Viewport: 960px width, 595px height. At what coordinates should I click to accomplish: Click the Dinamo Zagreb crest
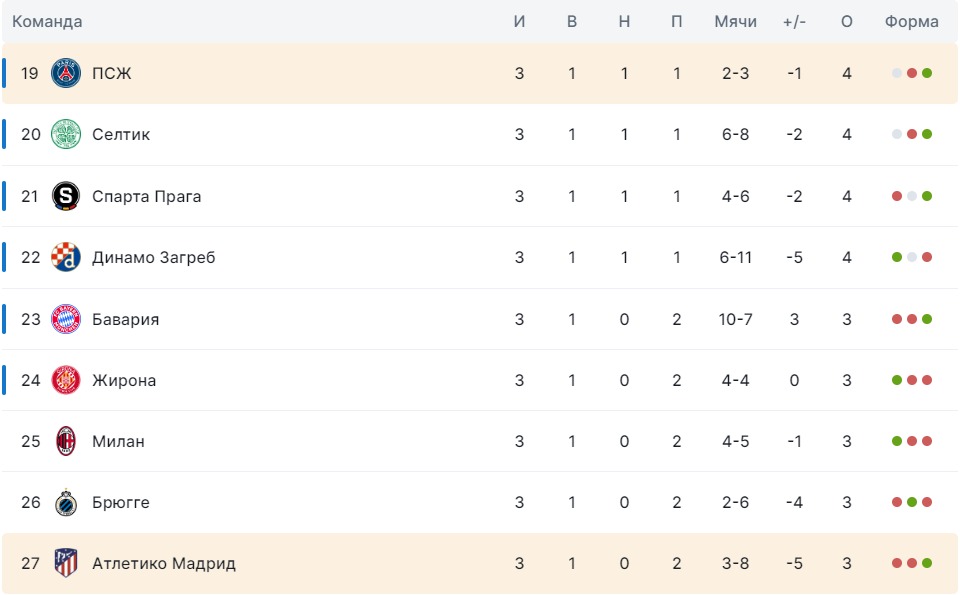tap(66, 257)
